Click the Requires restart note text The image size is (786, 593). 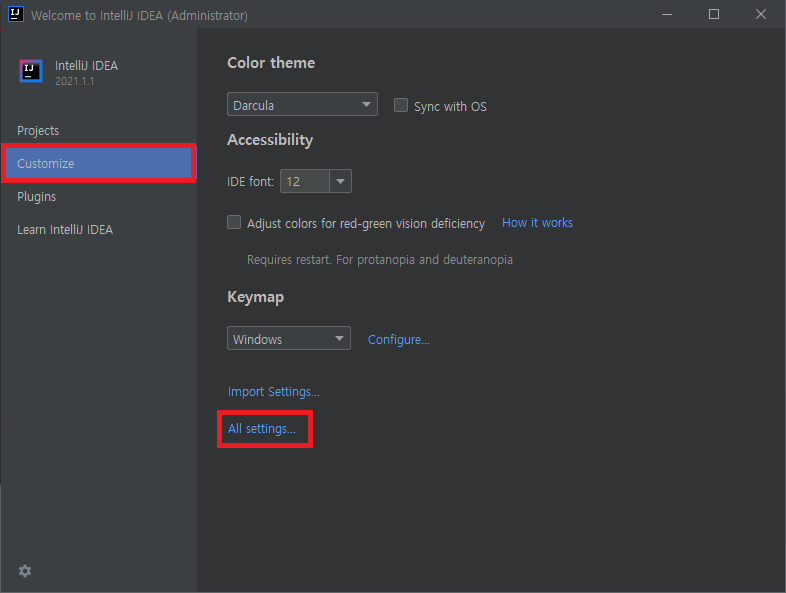click(379, 260)
